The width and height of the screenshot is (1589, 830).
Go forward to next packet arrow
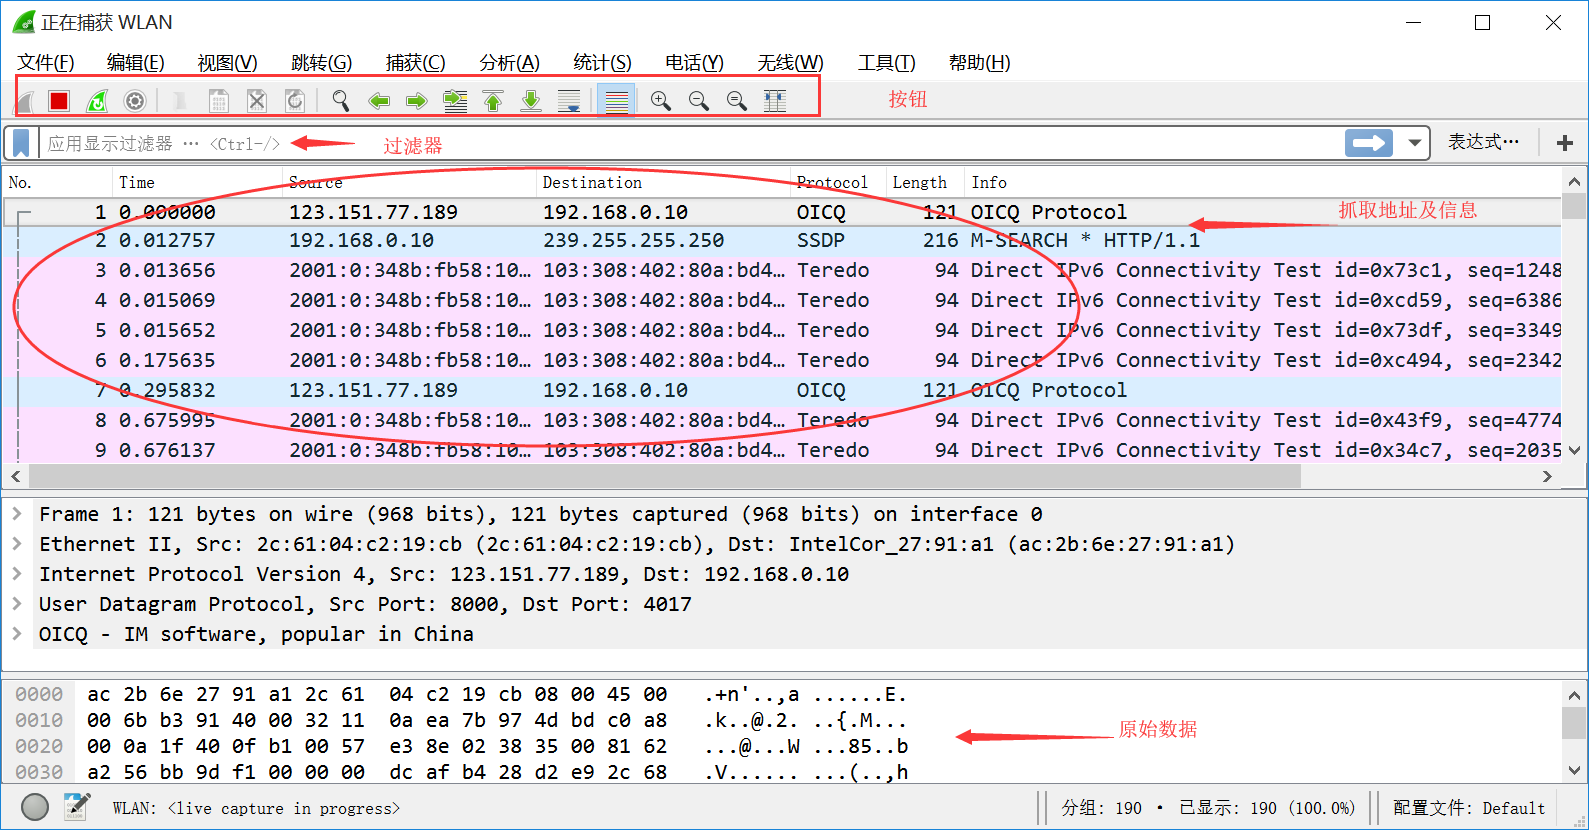coord(417,101)
